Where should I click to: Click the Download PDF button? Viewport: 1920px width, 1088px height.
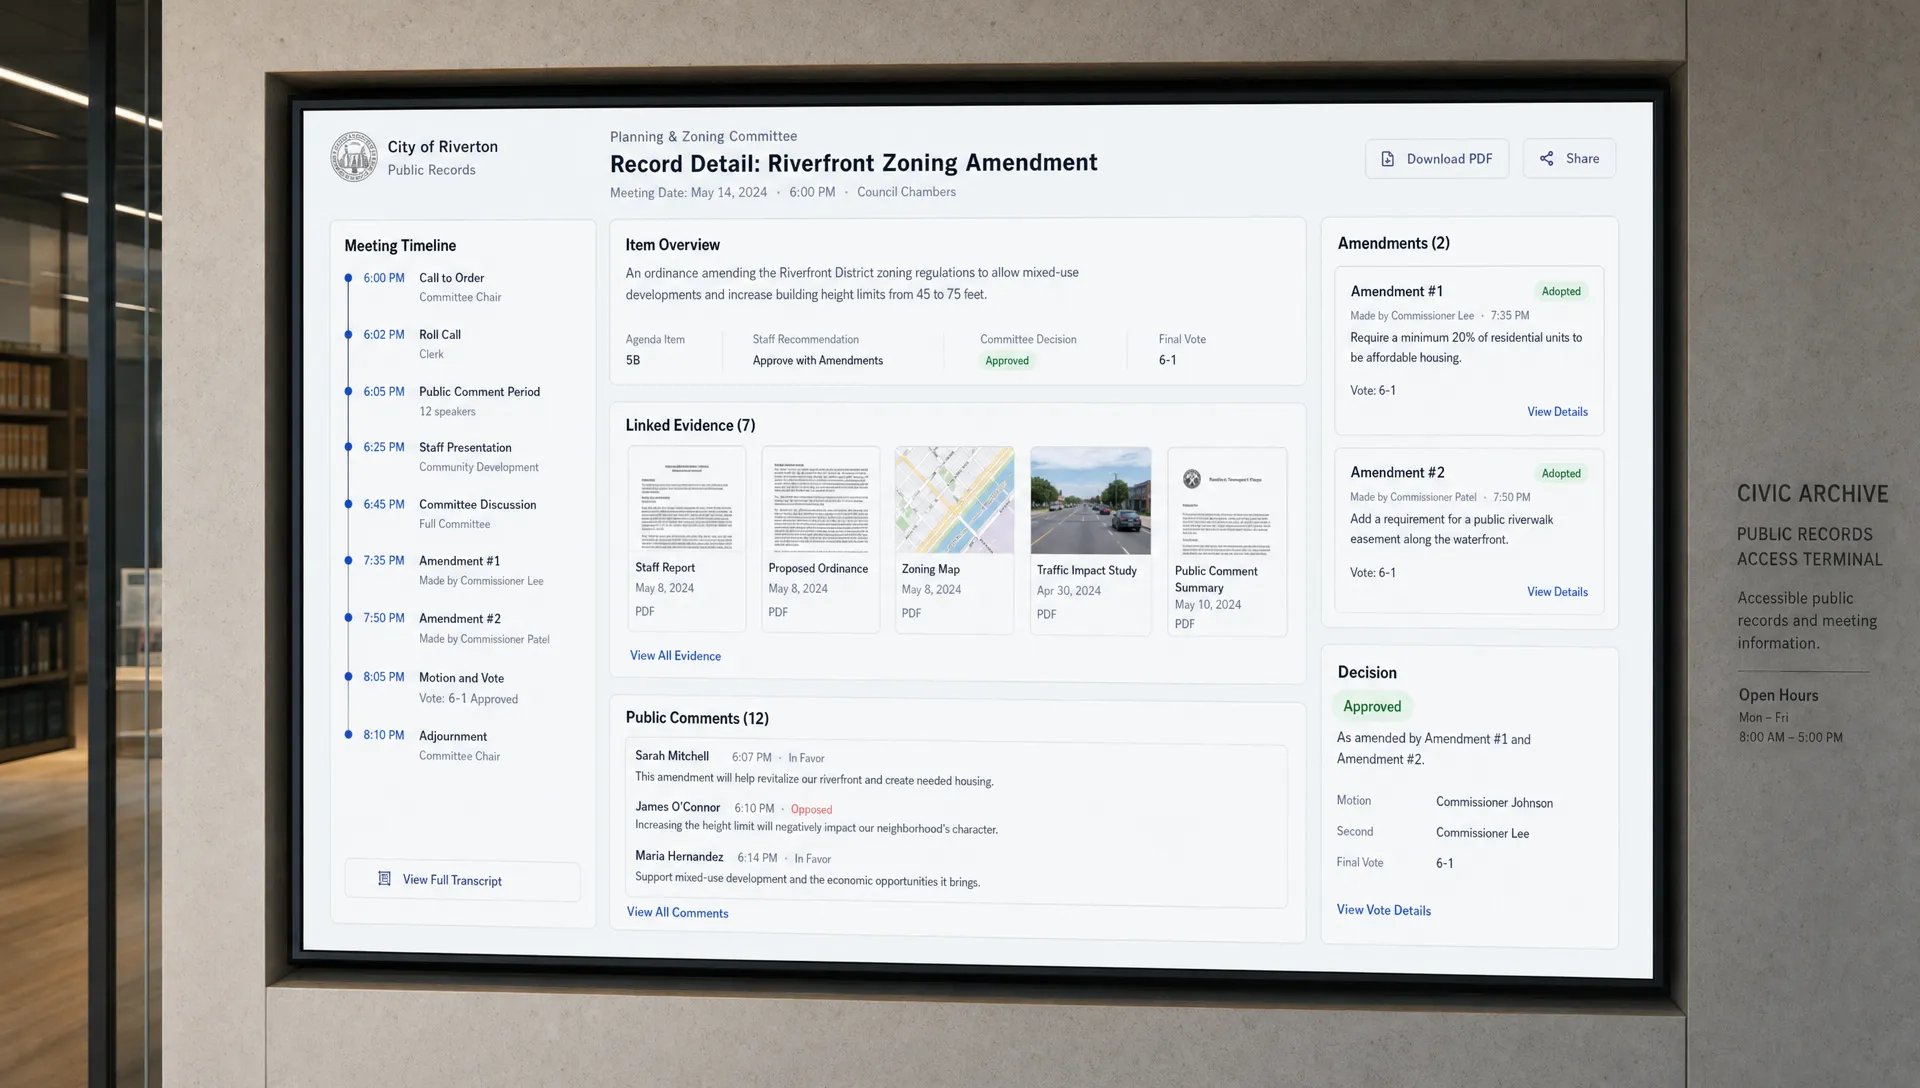(x=1437, y=159)
